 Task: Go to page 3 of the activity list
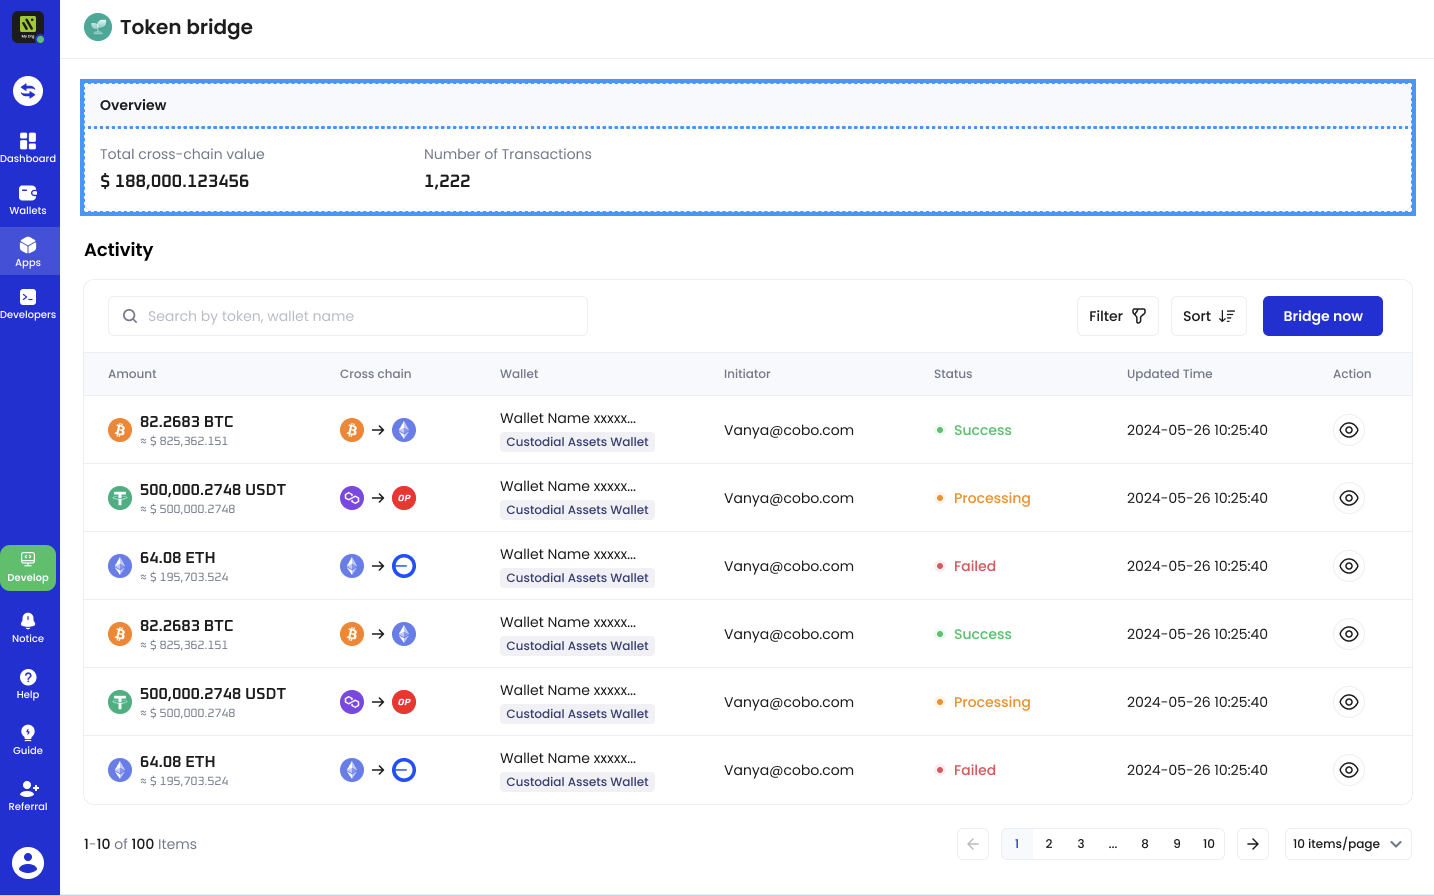pos(1080,843)
